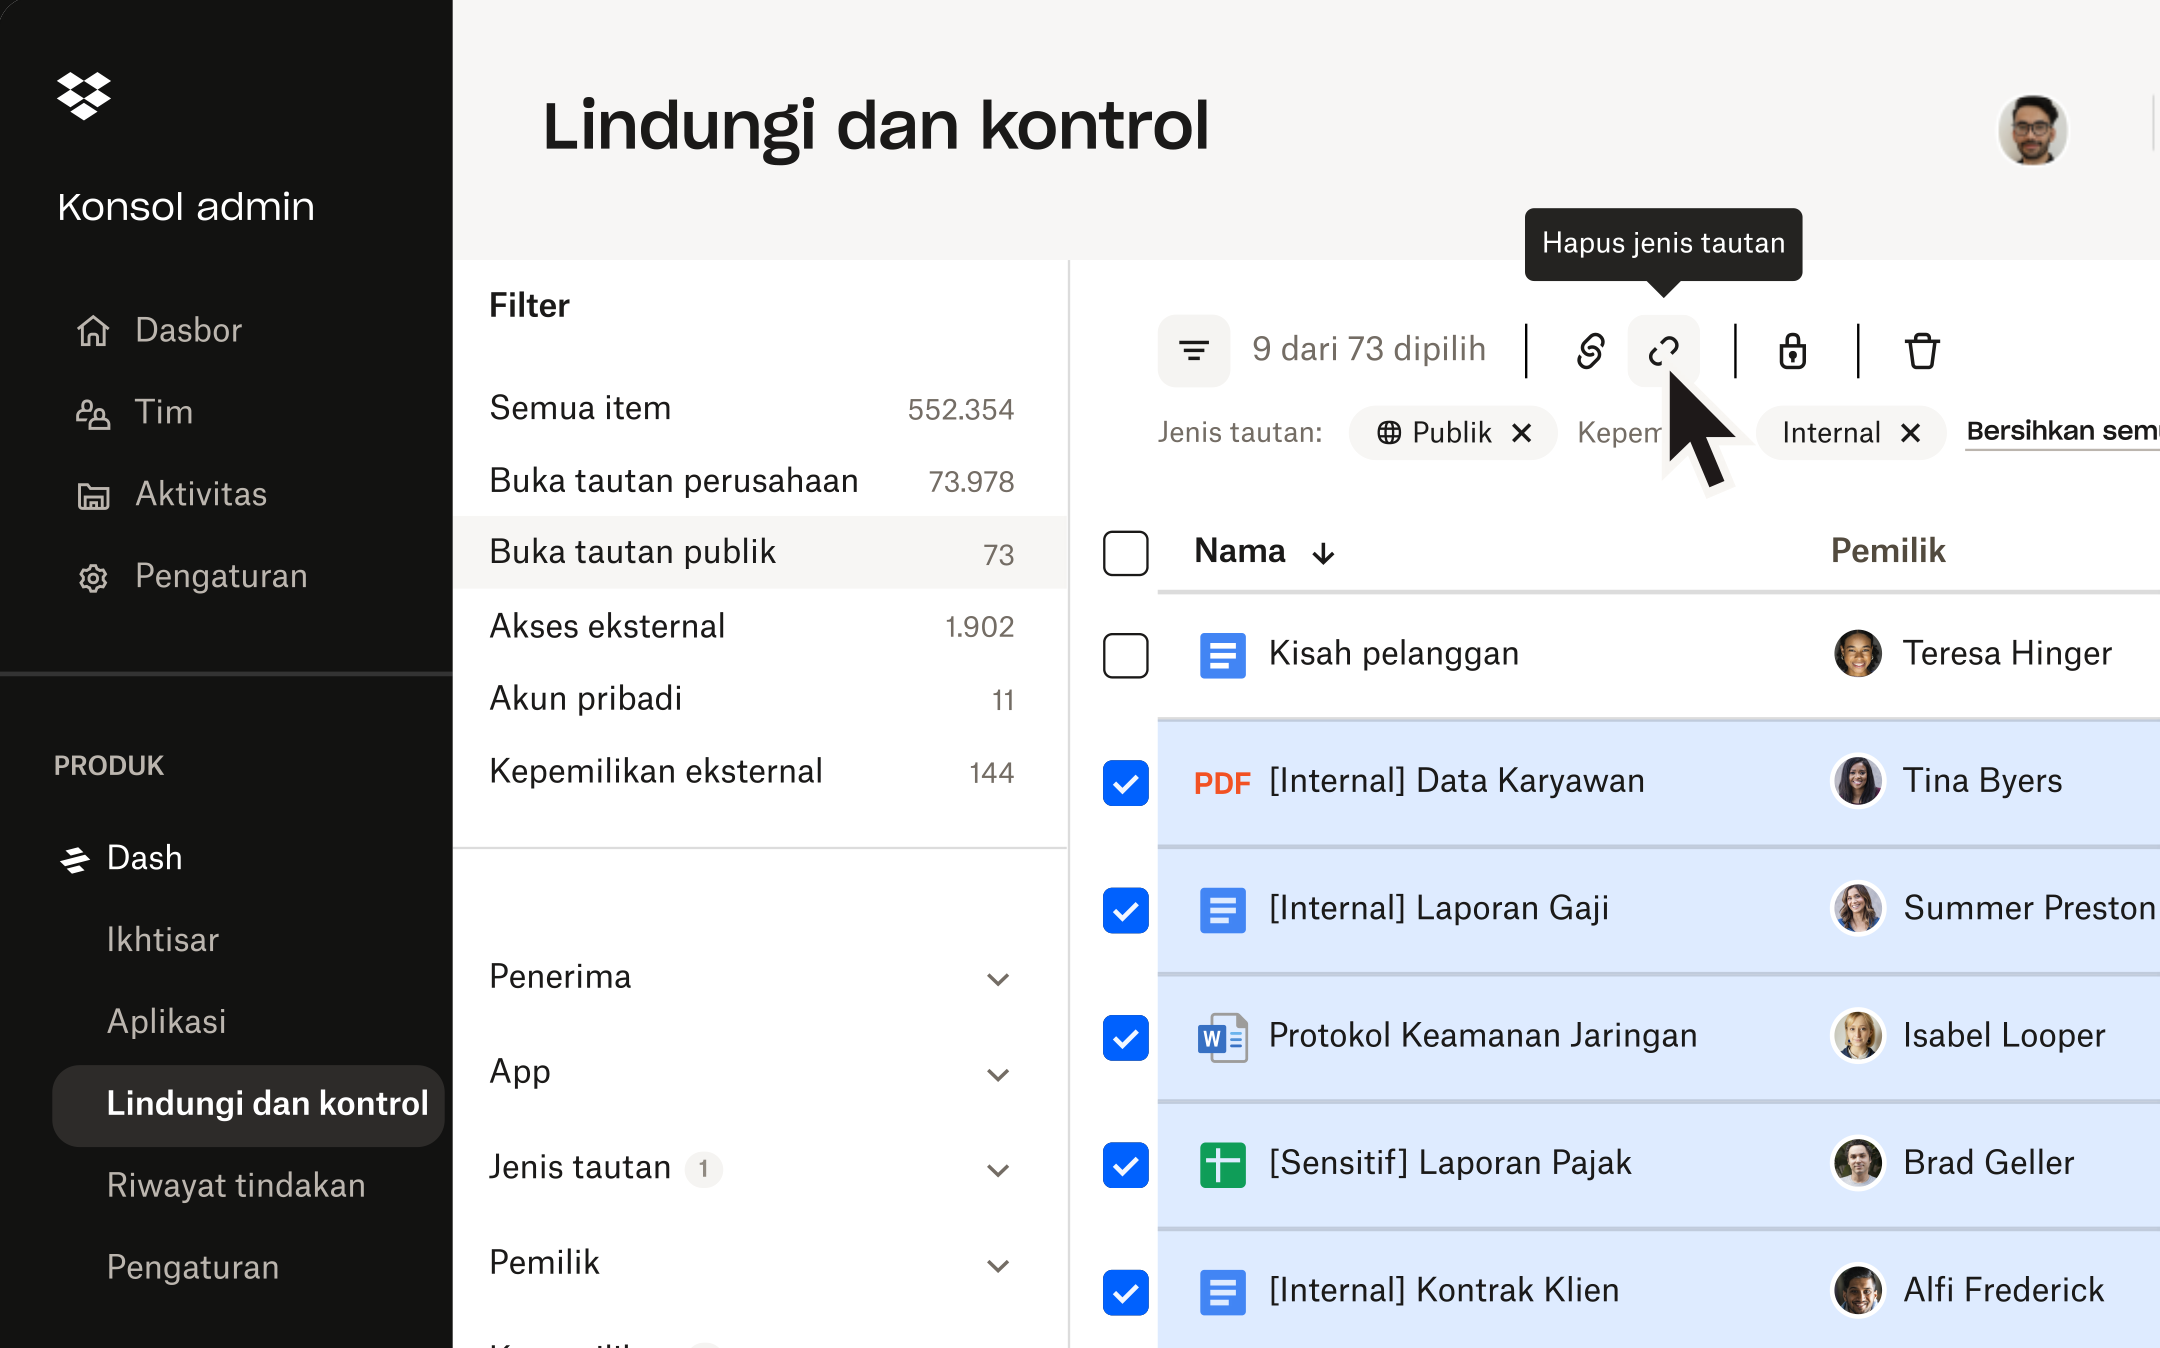Click owner name Alfi Frederick

(2004, 1290)
